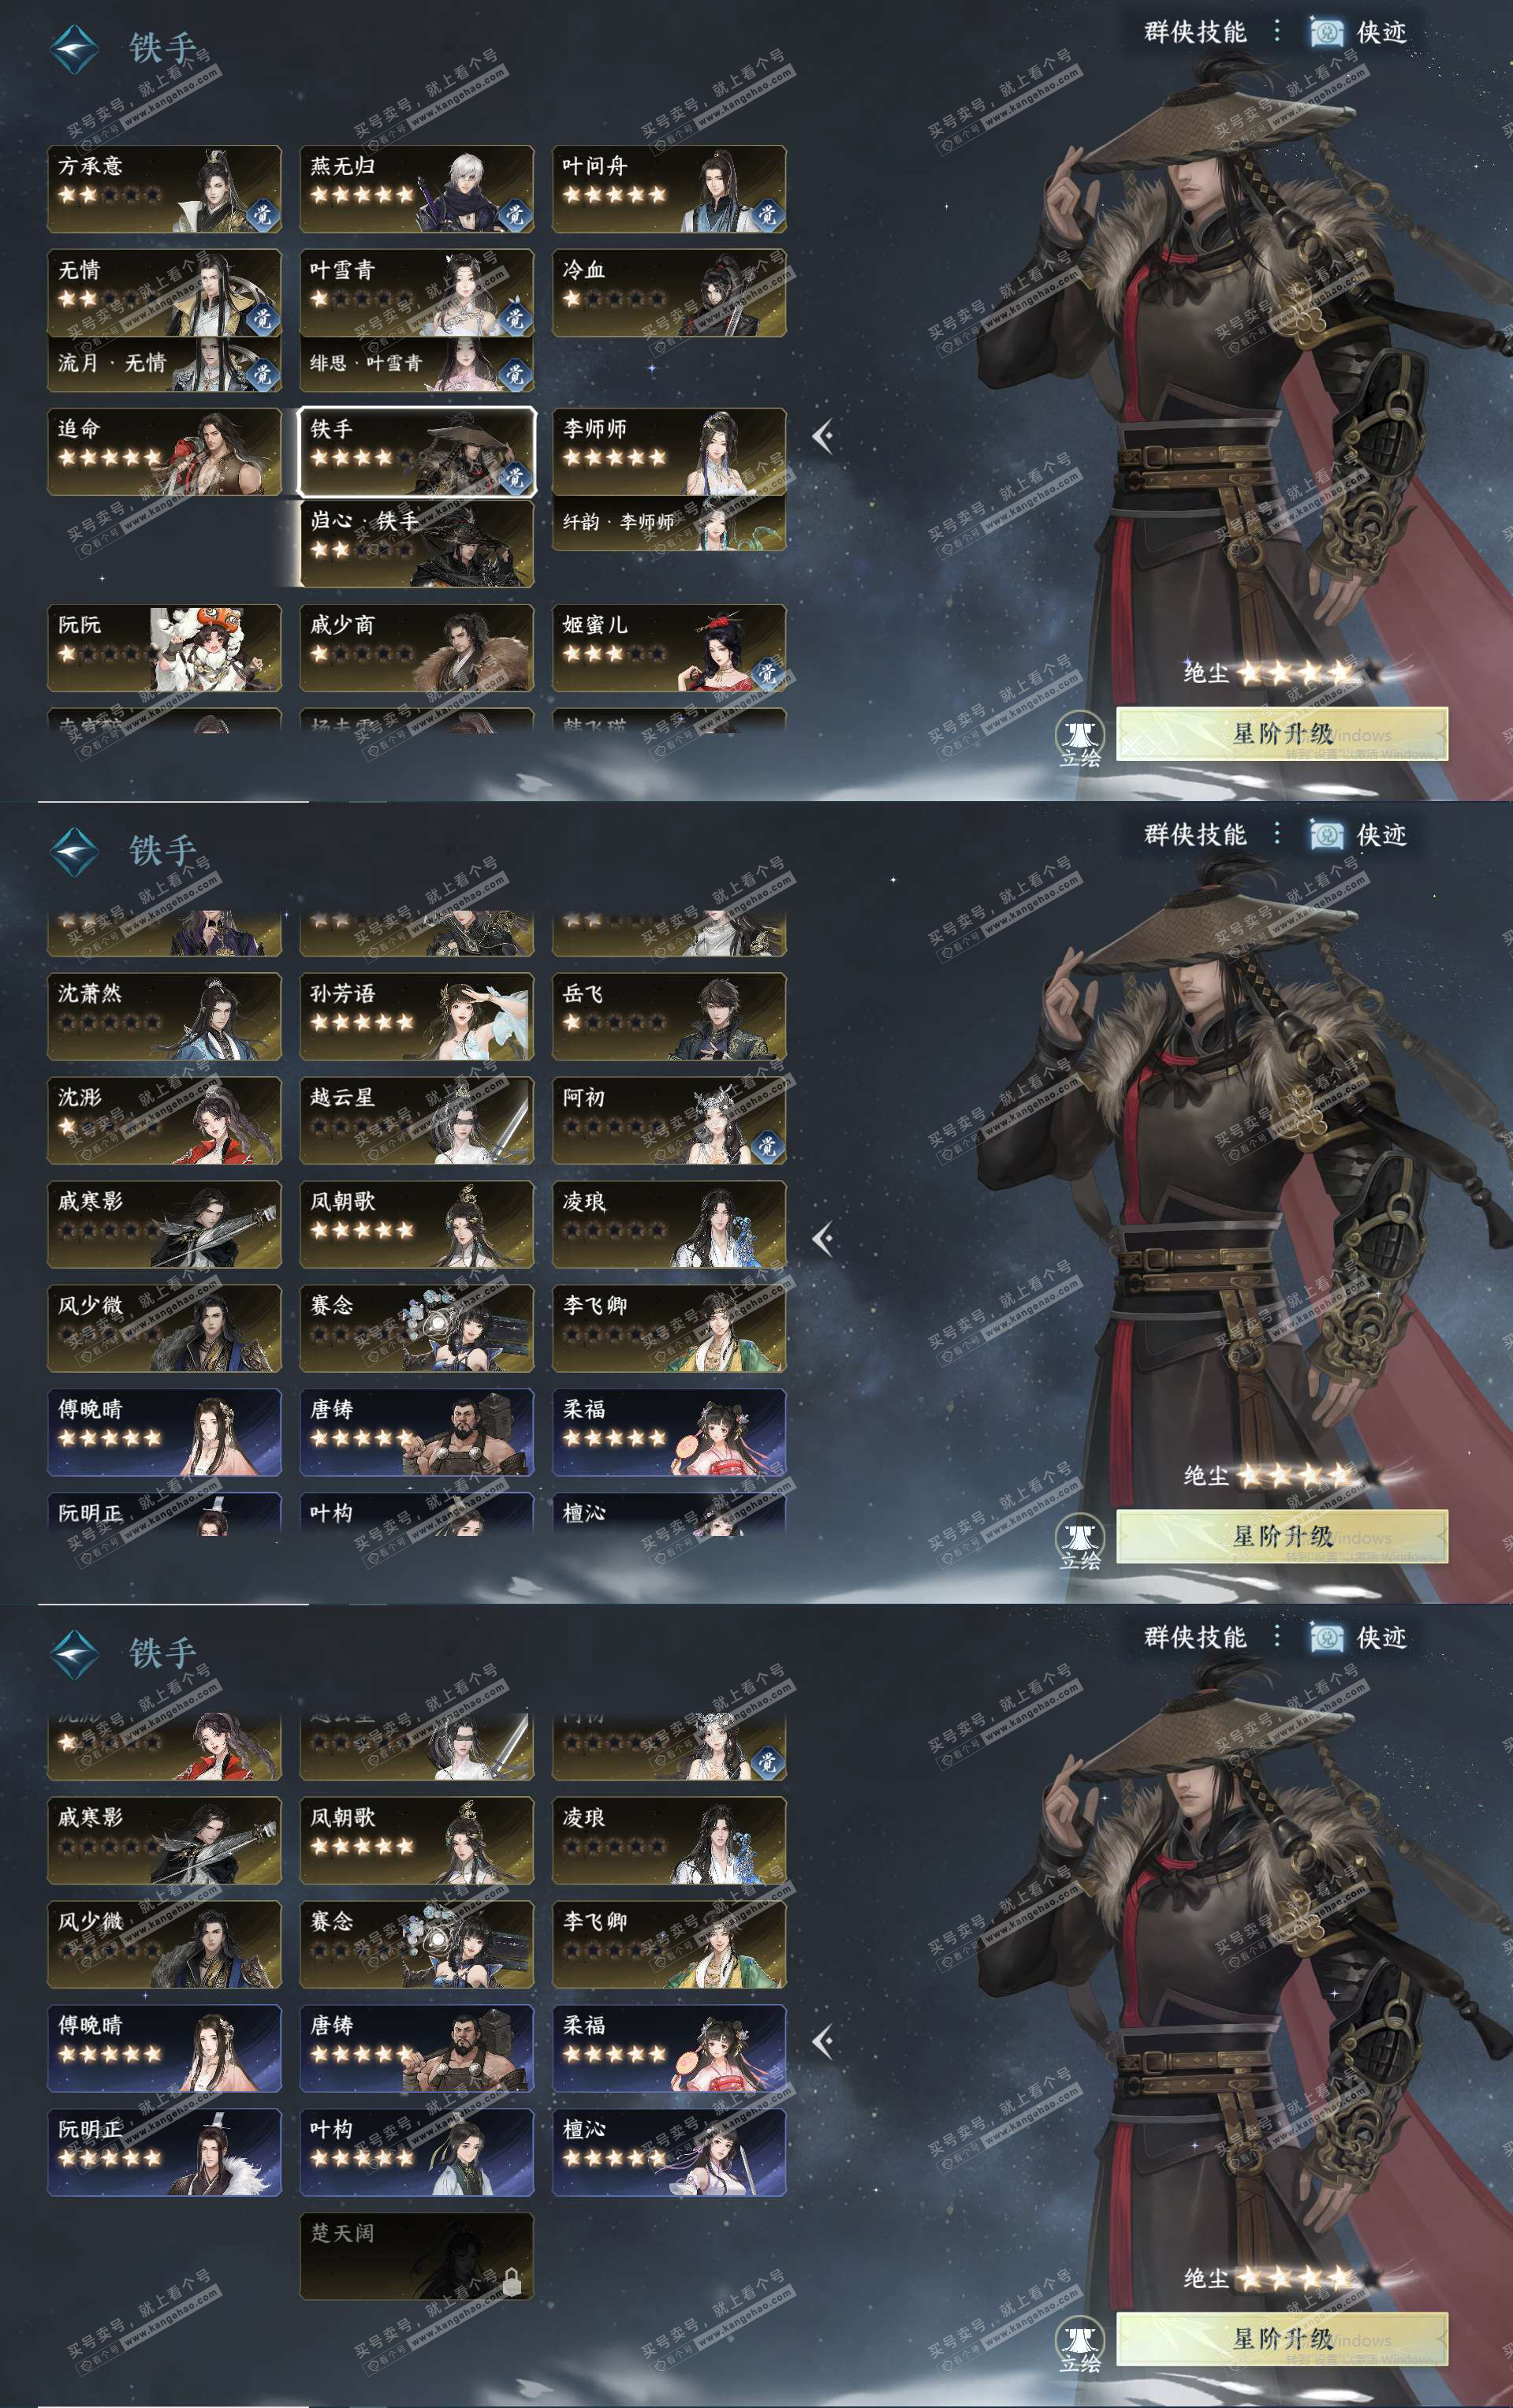Select the 纤韵·李师师 skin variant
Screen dimensions: 1513x2408
[669, 523]
